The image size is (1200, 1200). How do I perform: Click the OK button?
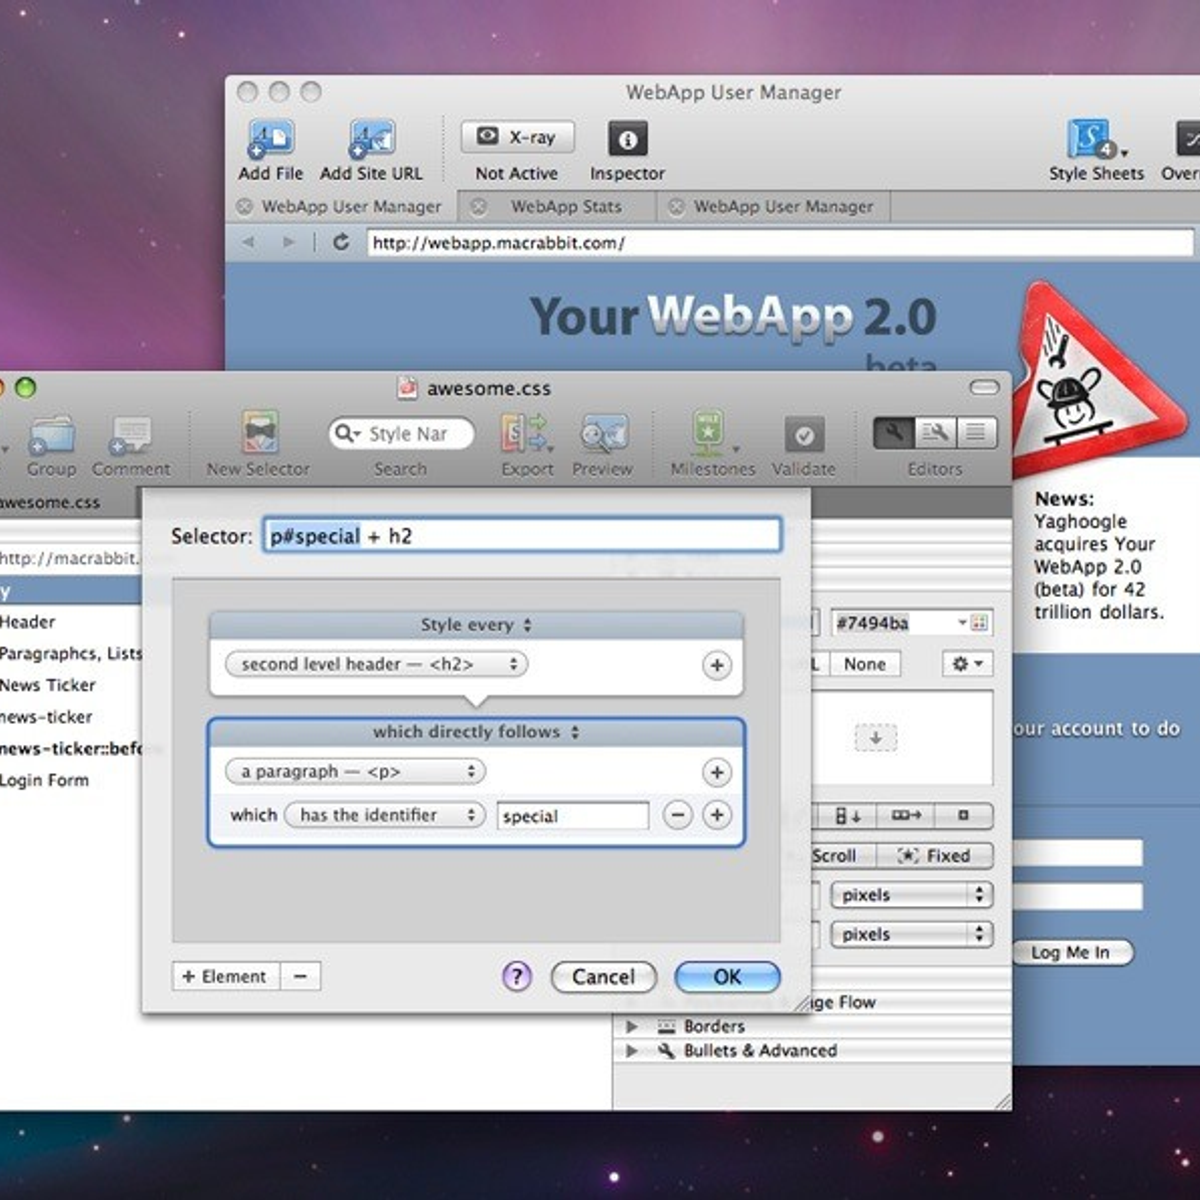pos(727,977)
